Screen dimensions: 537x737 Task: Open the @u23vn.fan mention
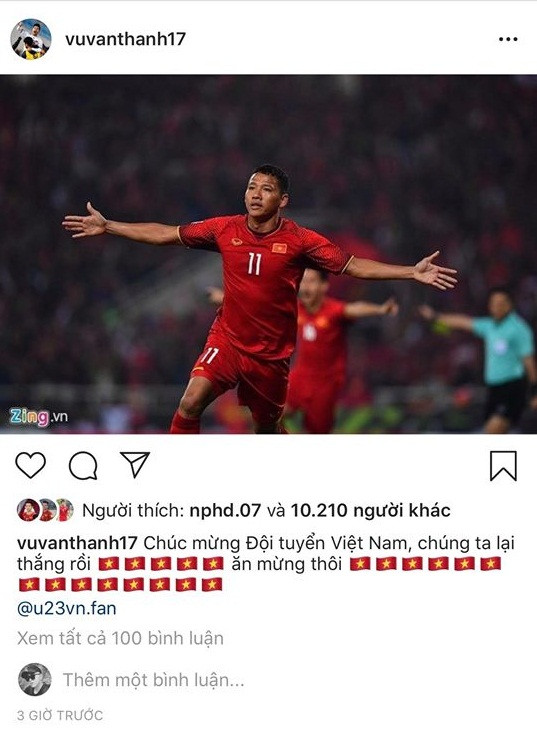click(67, 608)
